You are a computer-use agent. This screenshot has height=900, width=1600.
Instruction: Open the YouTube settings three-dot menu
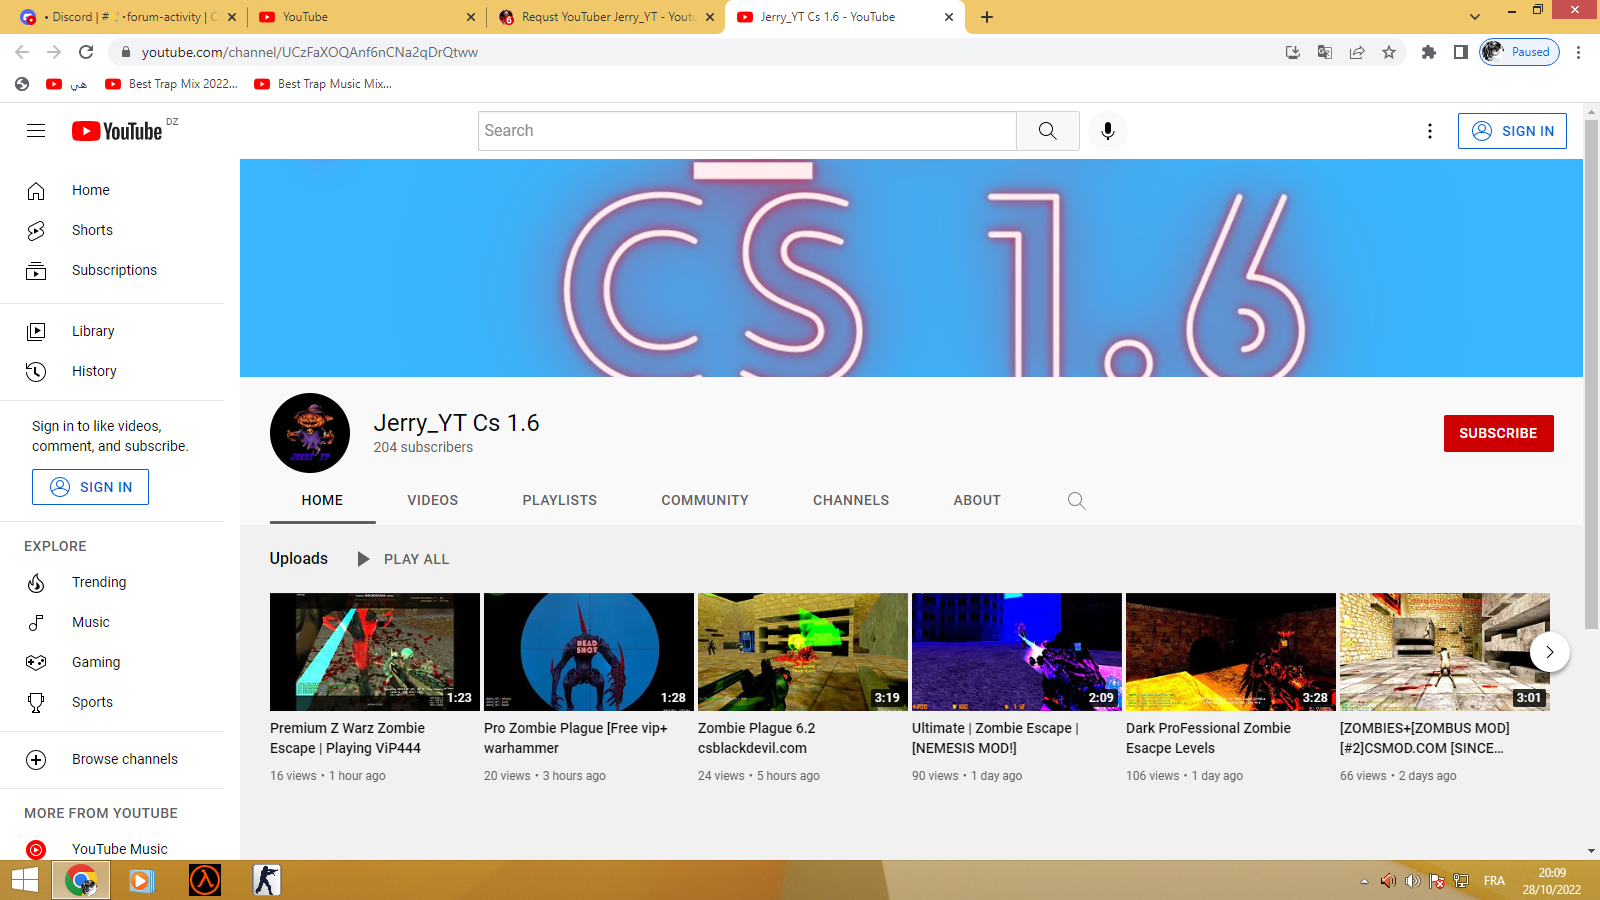pyautogui.click(x=1429, y=131)
